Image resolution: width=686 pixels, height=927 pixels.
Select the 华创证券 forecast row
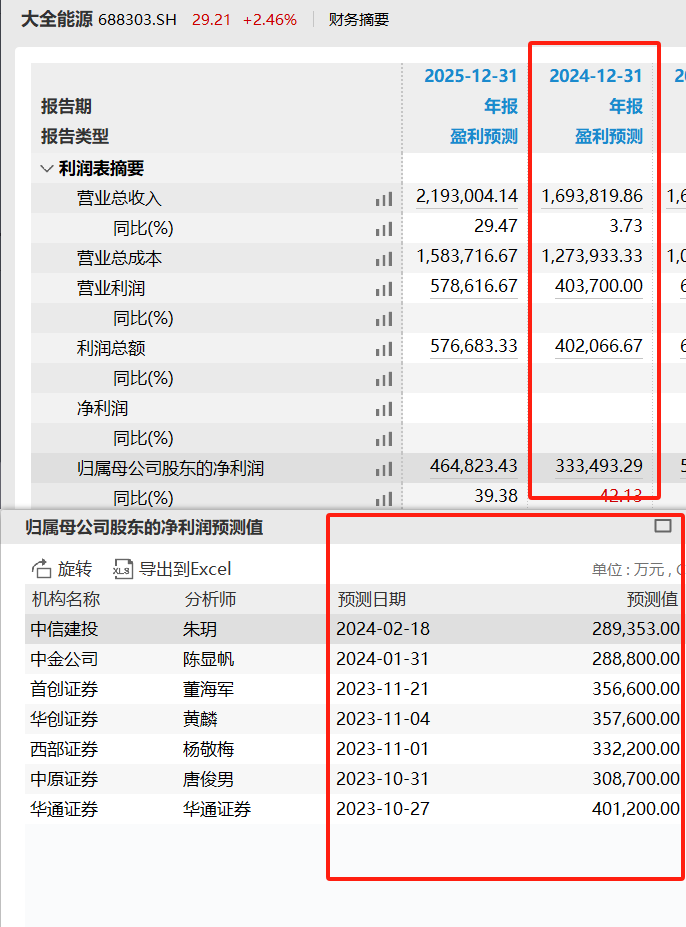click(x=354, y=719)
